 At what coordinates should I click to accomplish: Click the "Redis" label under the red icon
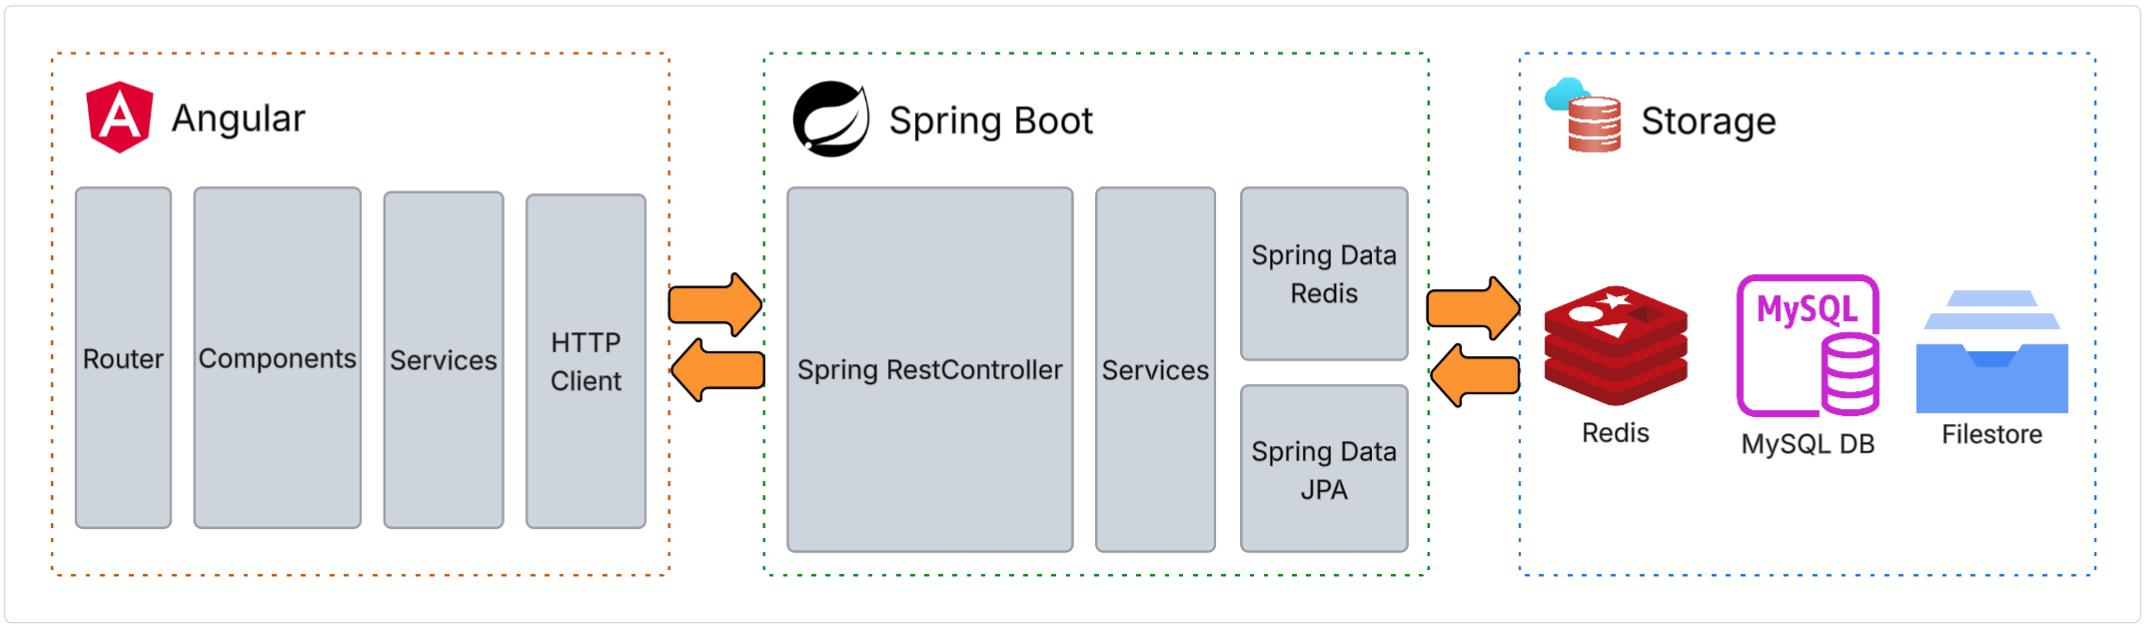click(x=1615, y=432)
